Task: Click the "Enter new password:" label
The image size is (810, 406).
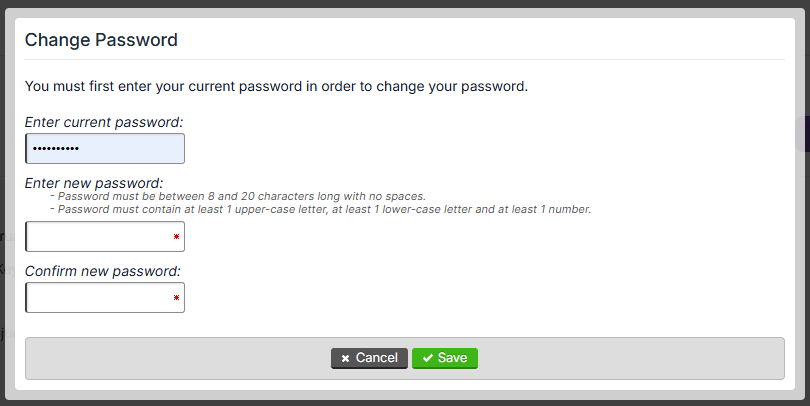Action: point(94,183)
